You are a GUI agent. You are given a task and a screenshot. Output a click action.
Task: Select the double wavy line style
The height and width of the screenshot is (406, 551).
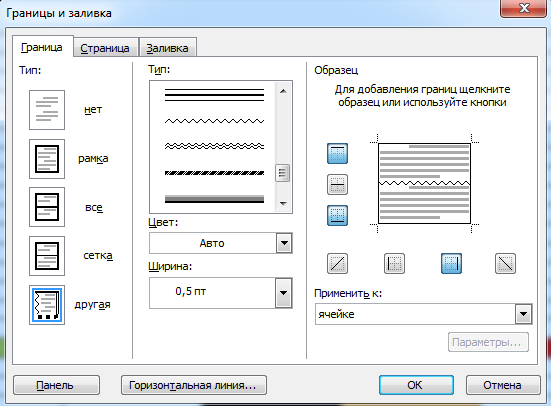(214, 146)
